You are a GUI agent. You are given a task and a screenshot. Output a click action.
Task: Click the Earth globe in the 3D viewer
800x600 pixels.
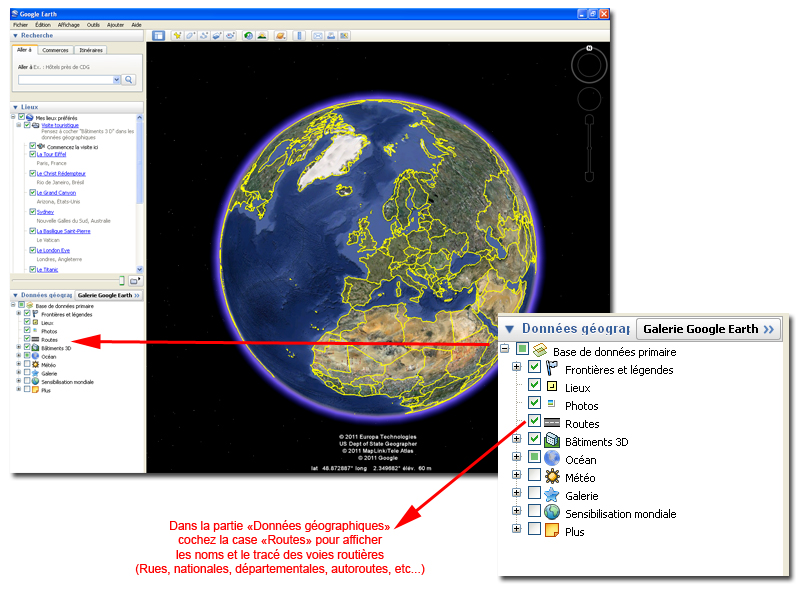(379, 259)
